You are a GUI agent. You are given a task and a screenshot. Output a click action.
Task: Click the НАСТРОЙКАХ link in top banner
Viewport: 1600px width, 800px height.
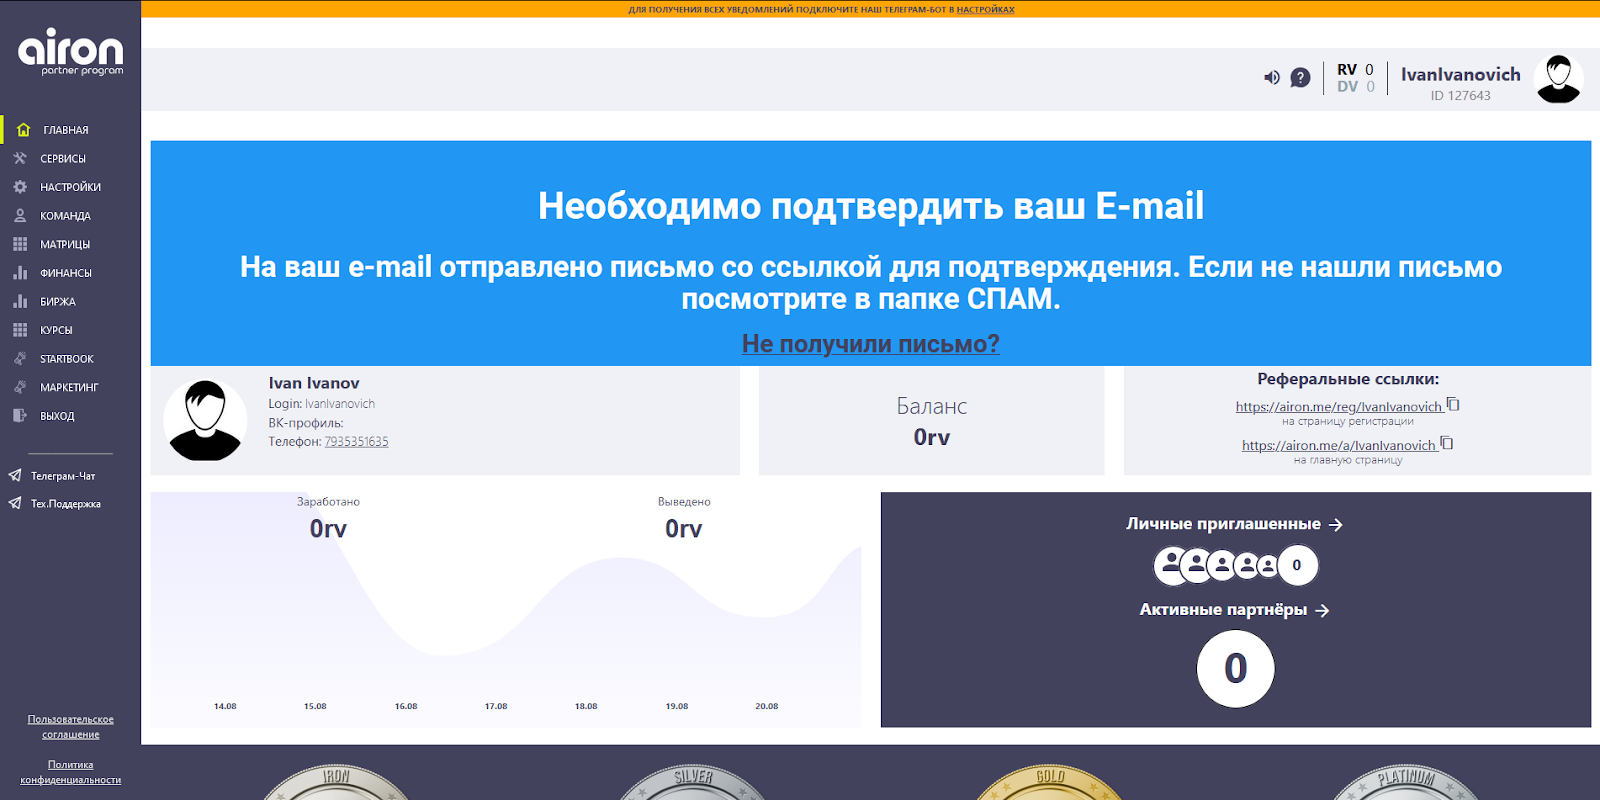[985, 9]
